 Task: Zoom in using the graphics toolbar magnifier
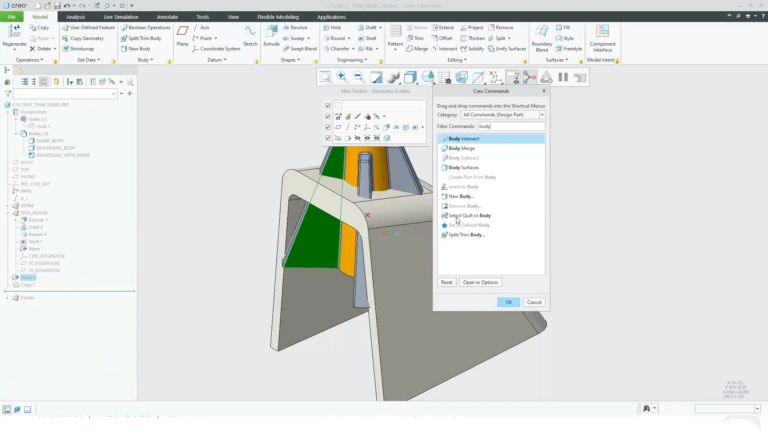pyautogui.click(x=342, y=77)
